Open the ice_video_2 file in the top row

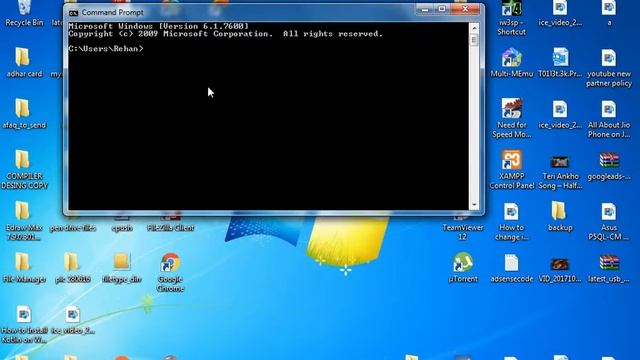point(560,13)
